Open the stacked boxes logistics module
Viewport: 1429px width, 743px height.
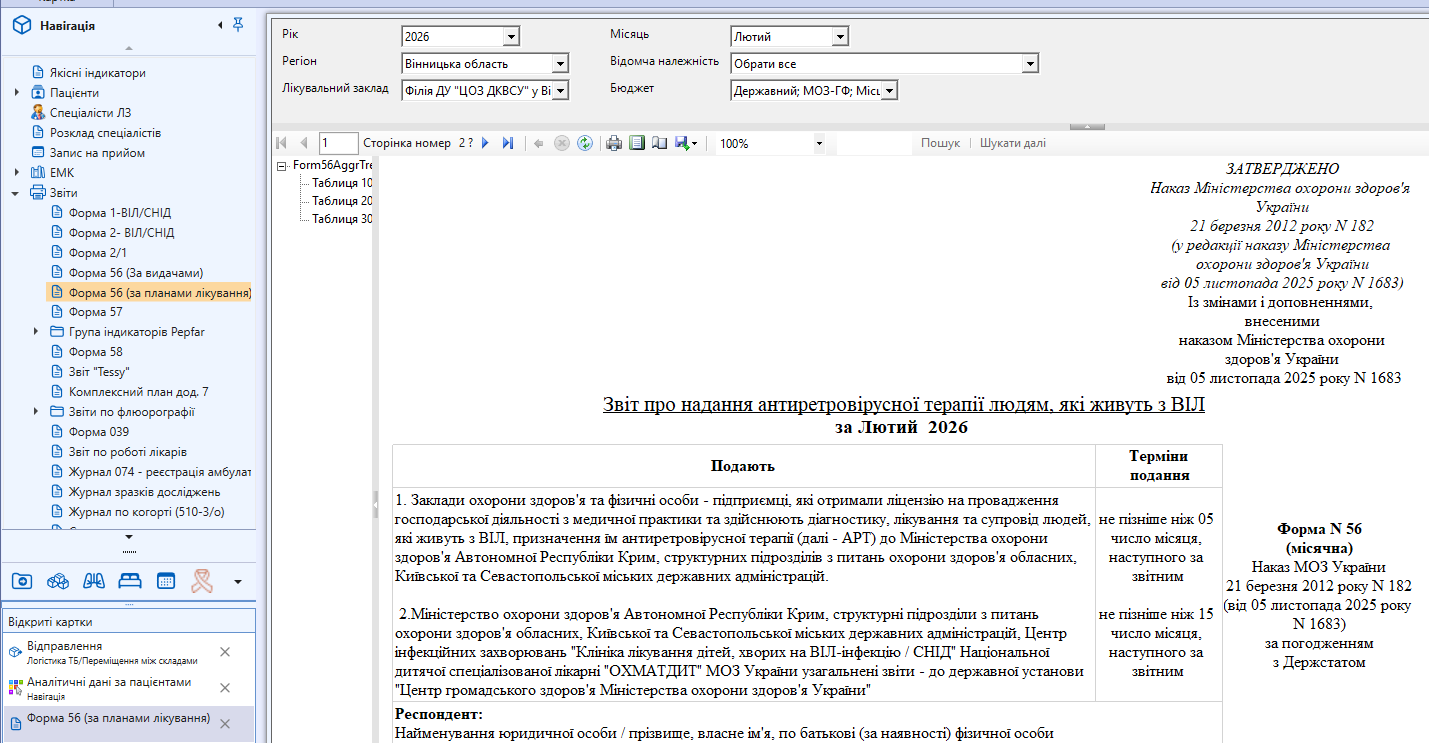tap(59, 580)
